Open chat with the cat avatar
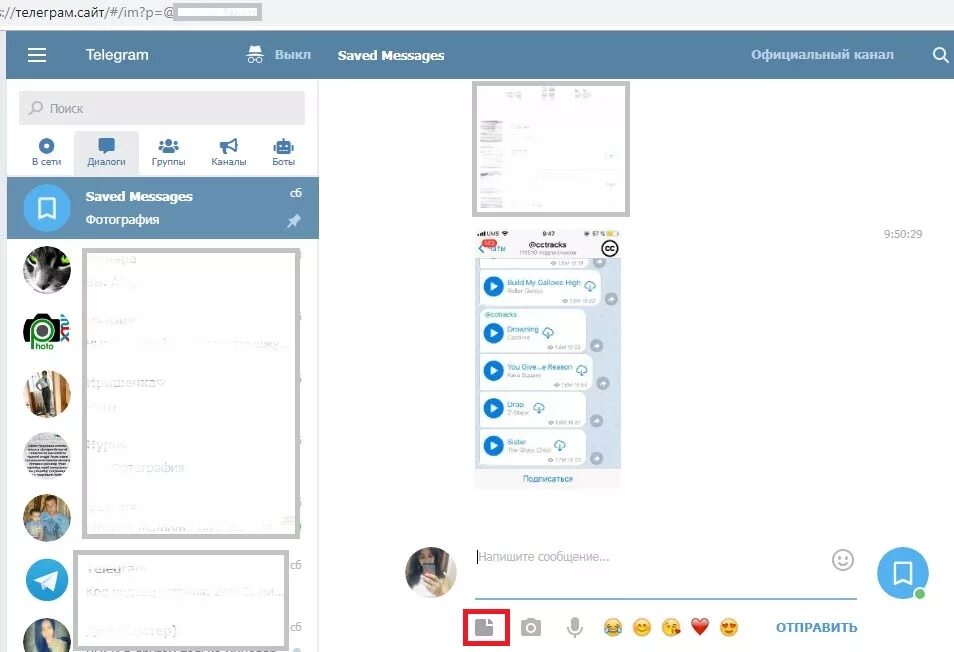 pos(47,270)
